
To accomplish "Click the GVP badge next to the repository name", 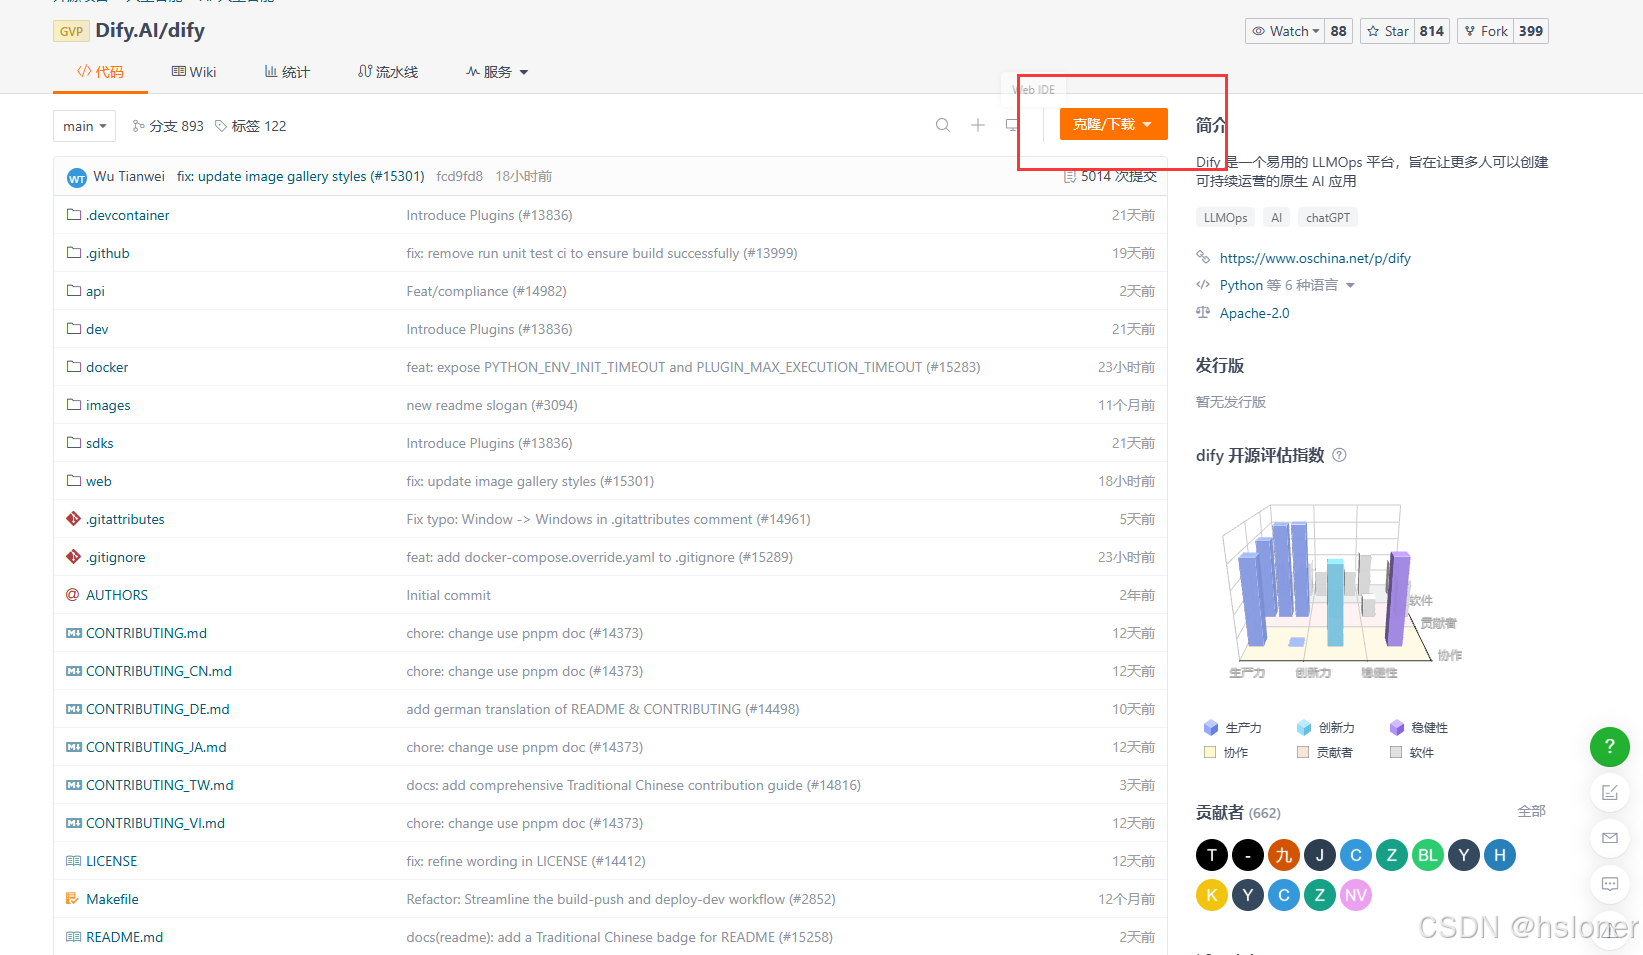I will tap(71, 31).
